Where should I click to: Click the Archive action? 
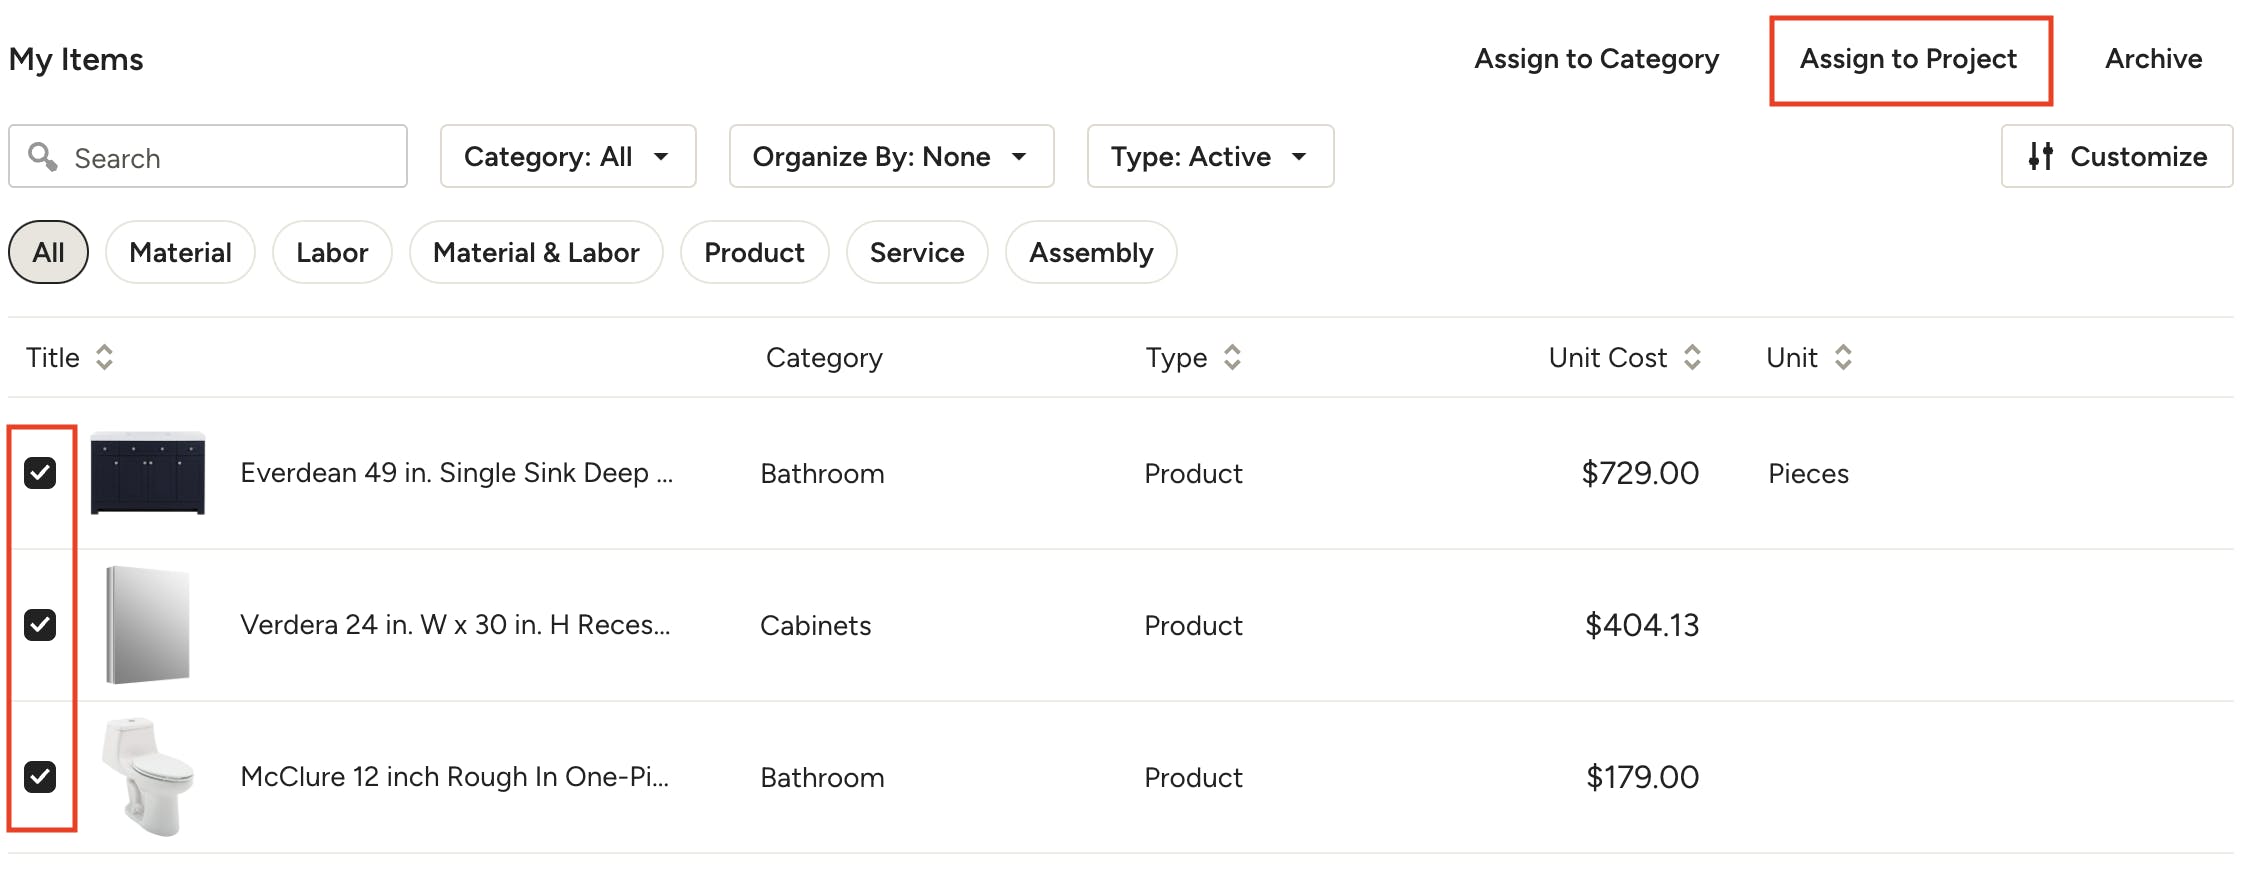2154,59
